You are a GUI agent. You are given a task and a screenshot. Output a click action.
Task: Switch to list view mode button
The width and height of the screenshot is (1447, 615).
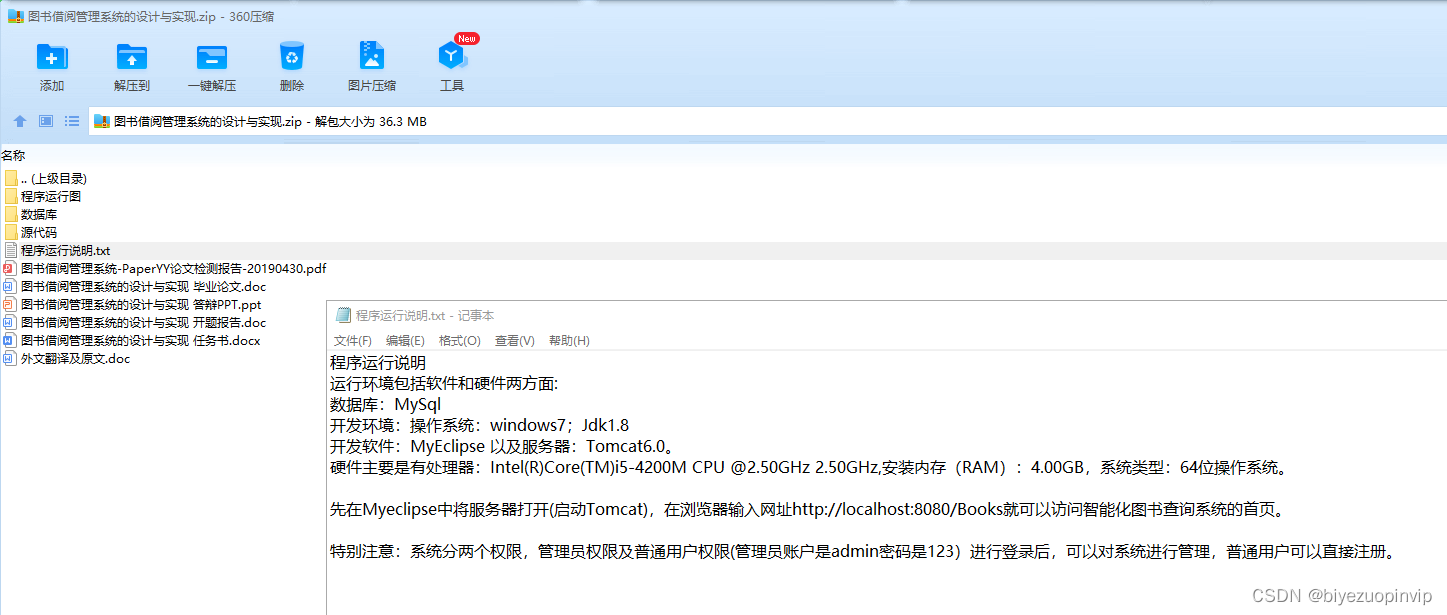(x=72, y=121)
